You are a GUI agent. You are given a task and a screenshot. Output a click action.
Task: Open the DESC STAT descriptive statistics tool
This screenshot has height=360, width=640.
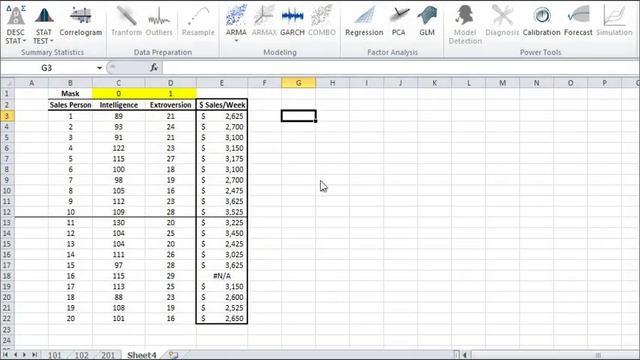click(x=16, y=24)
